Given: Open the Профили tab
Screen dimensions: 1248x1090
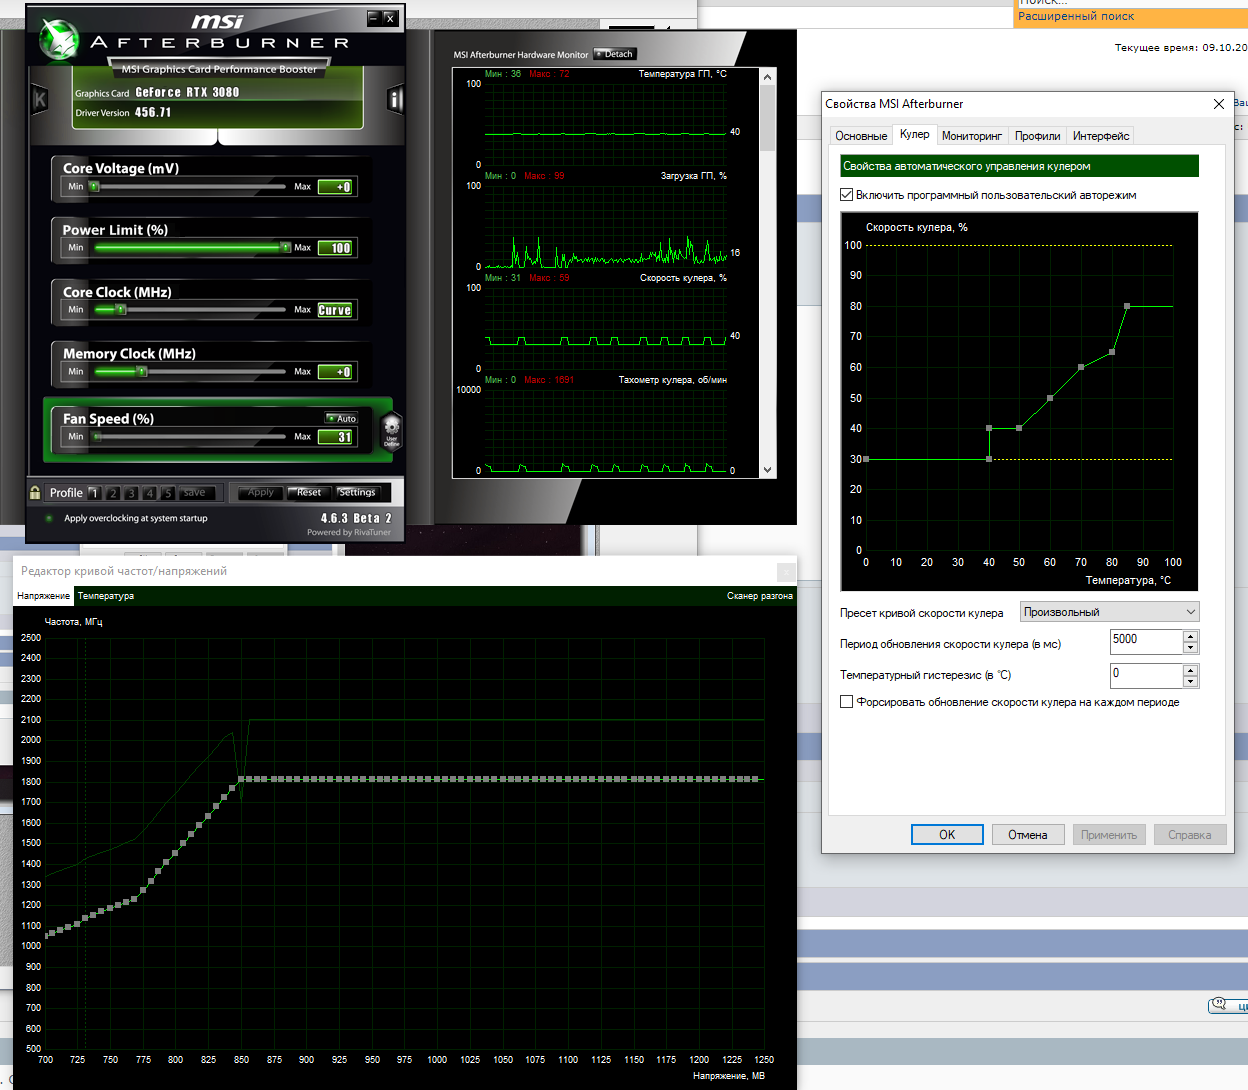Looking at the screenshot, I should tap(1038, 136).
